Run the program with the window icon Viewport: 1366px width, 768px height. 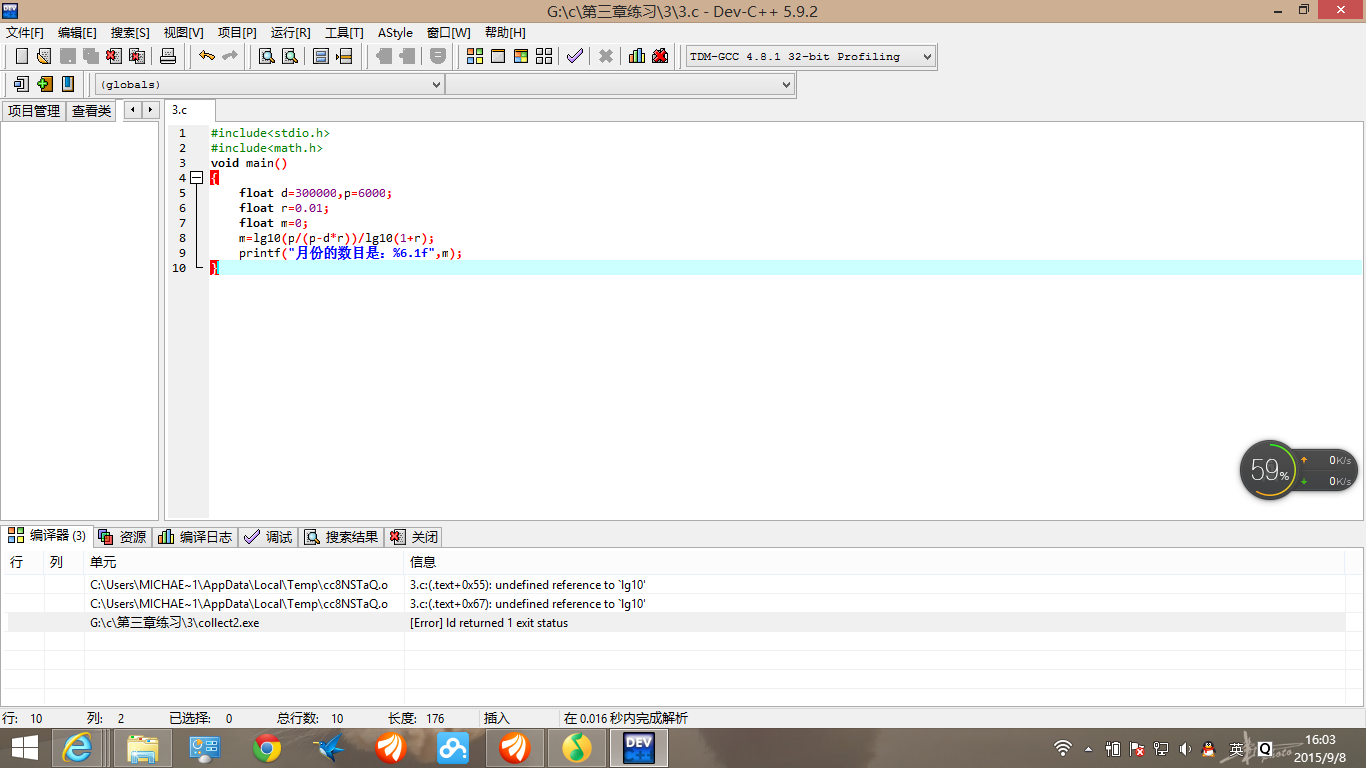[x=498, y=56]
